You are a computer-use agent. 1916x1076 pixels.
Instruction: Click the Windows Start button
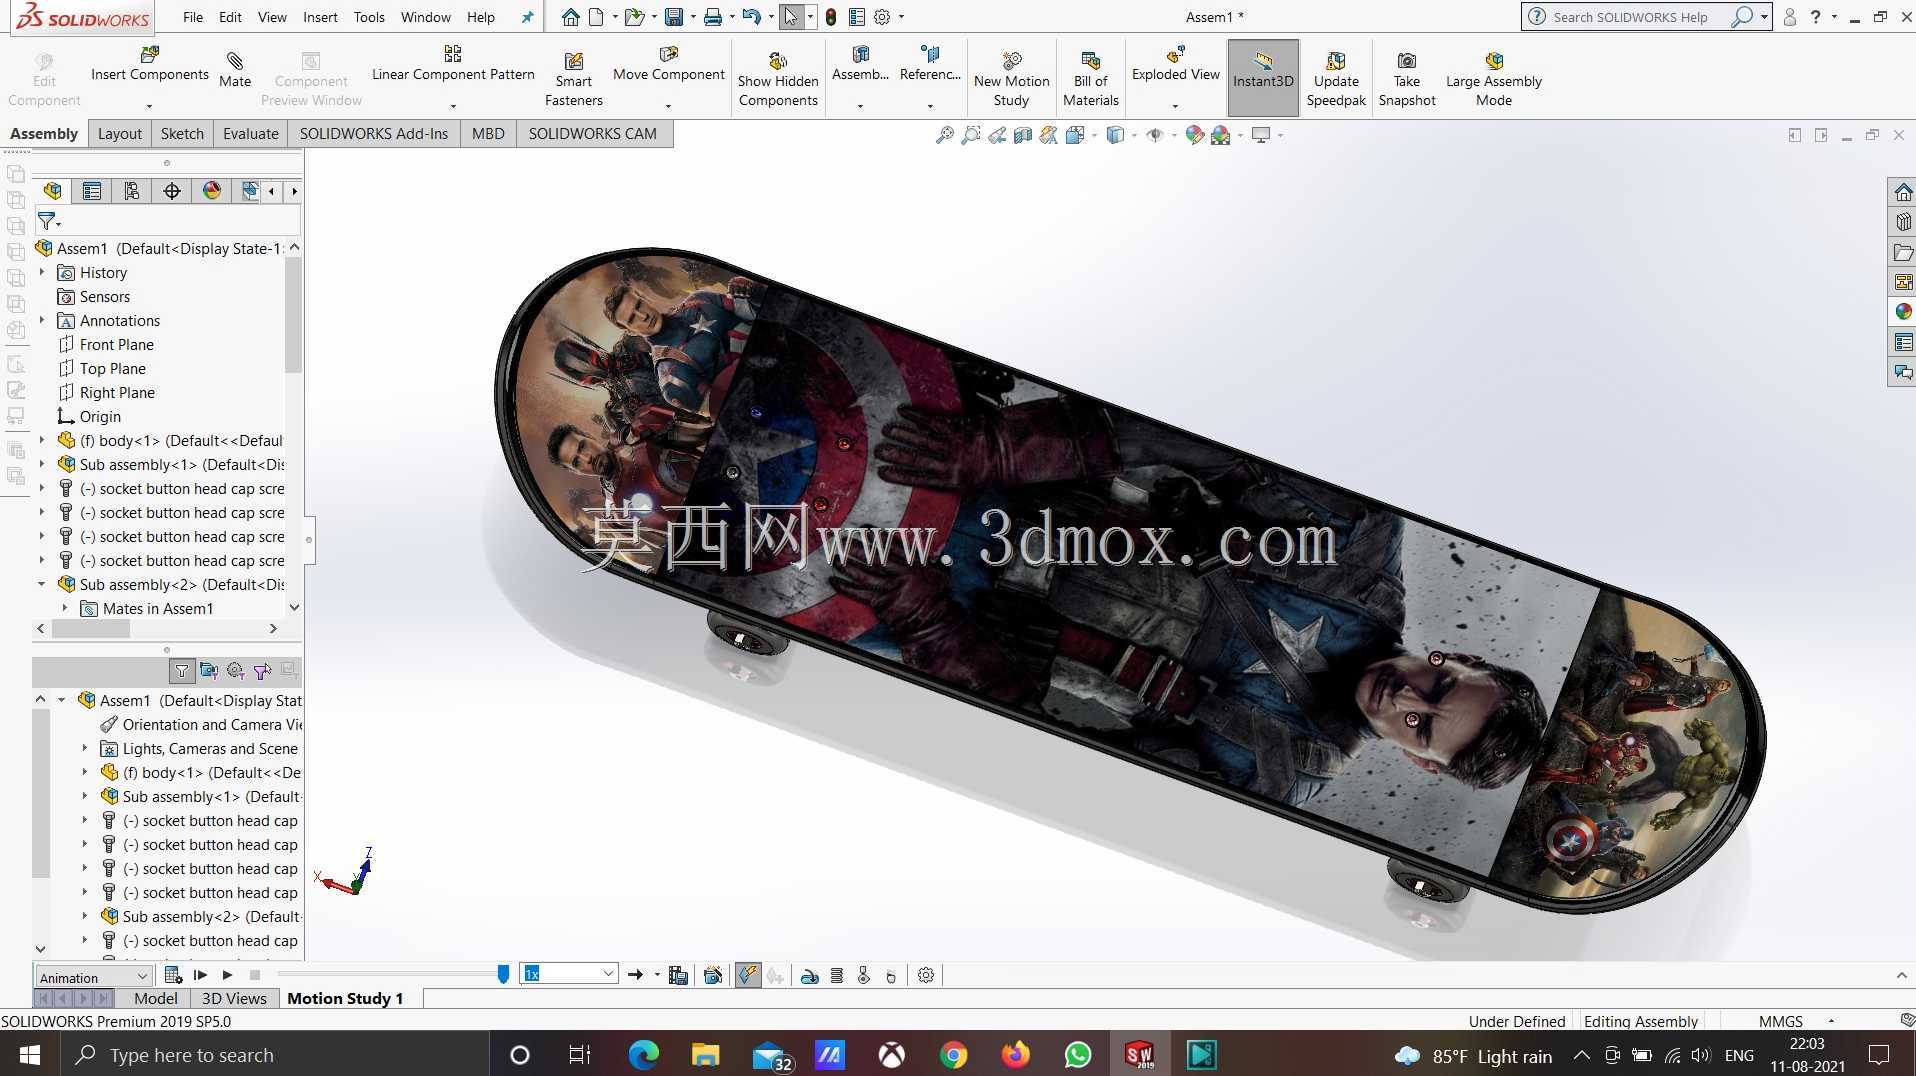(30, 1055)
